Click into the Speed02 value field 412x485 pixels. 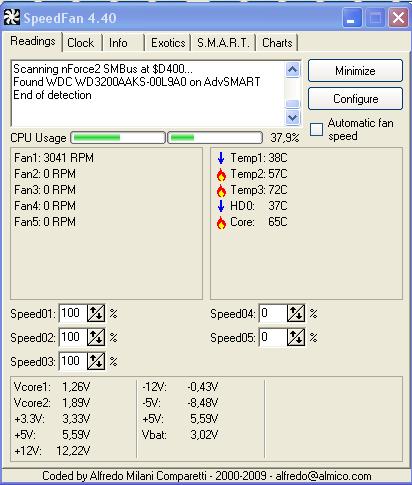pos(73,337)
